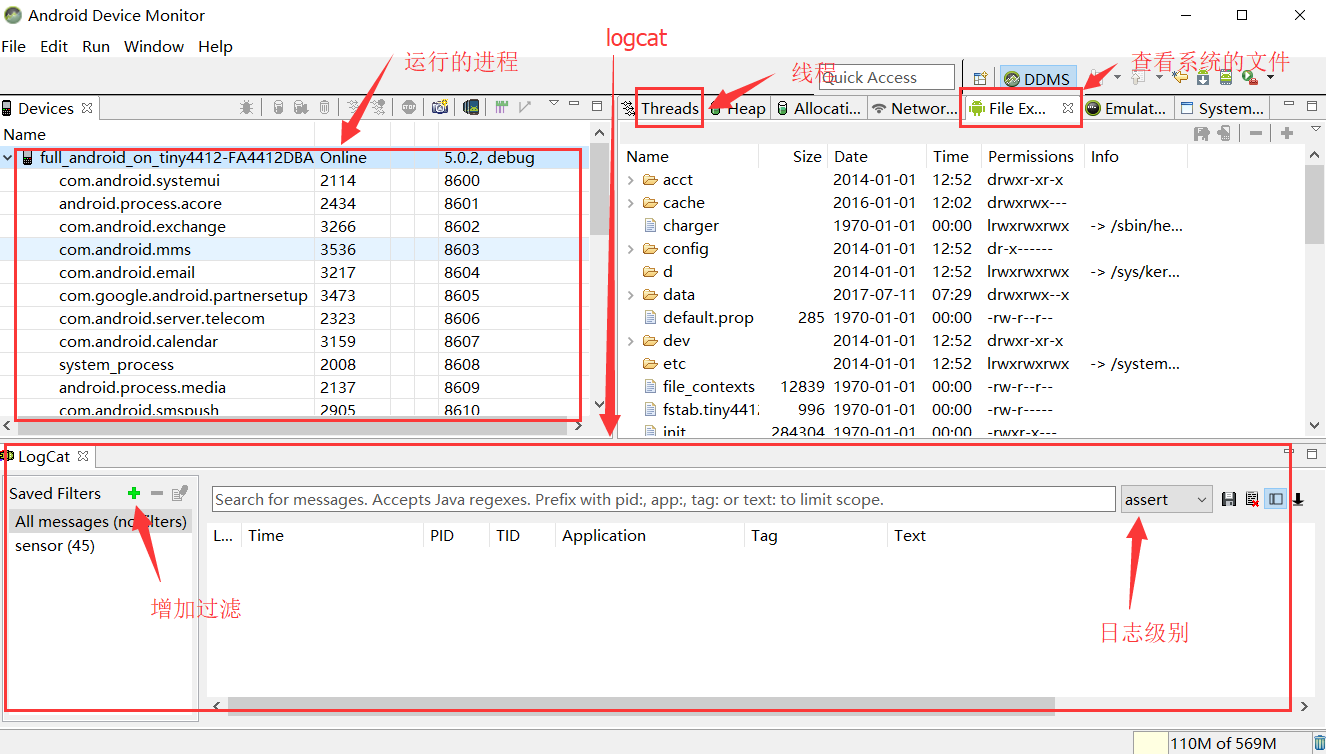
Task: Click the Dump View Hierarchy icon
Action: click(x=471, y=107)
